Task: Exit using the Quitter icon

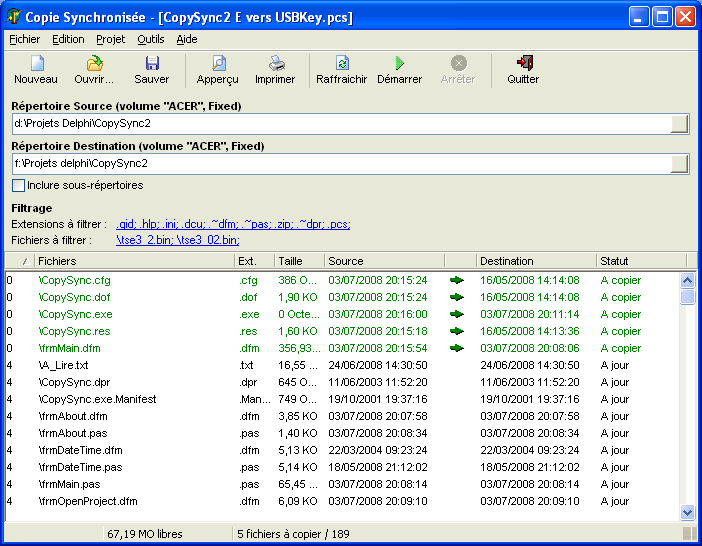Action: tap(525, 63)
